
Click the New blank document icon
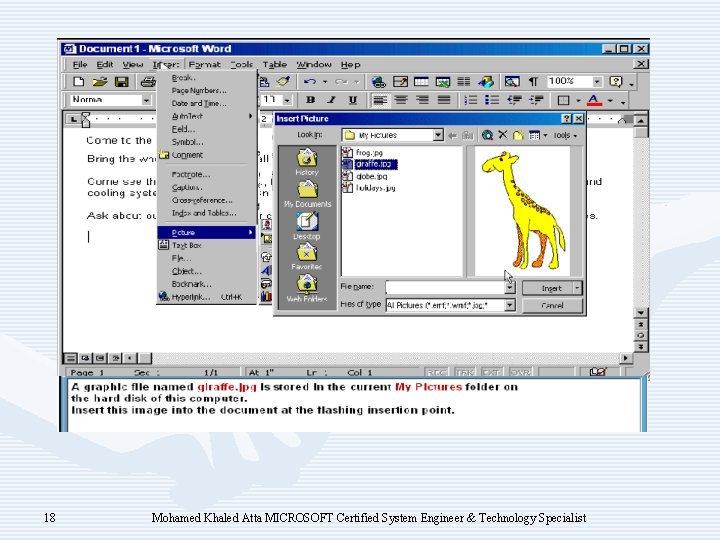(x=79, y=82)
